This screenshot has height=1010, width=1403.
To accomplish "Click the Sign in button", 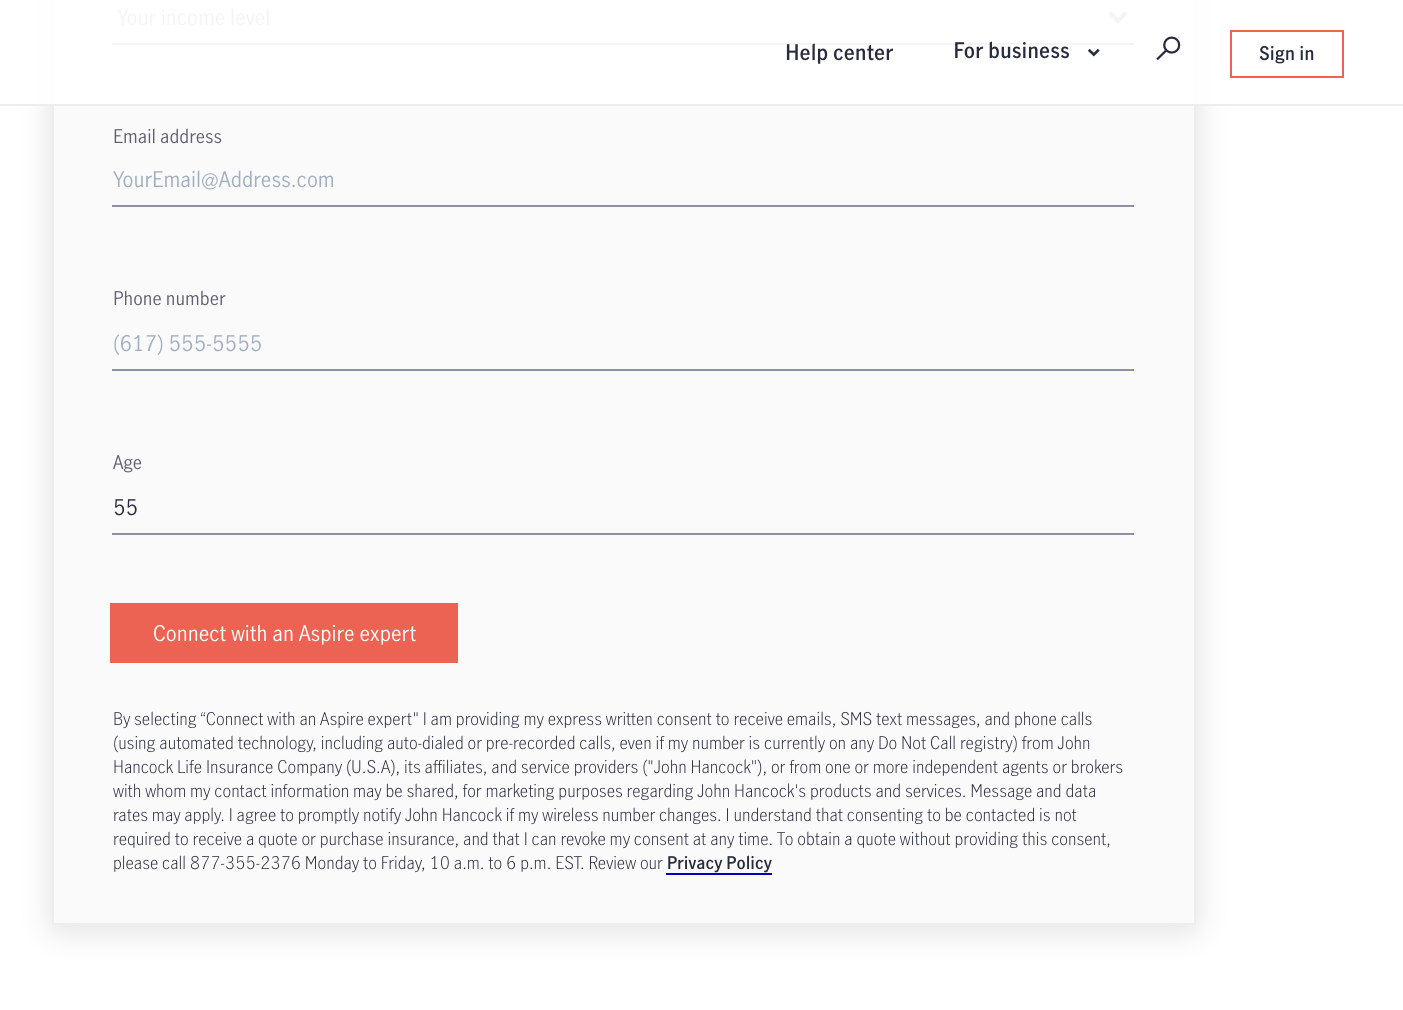I will 1286,54.
